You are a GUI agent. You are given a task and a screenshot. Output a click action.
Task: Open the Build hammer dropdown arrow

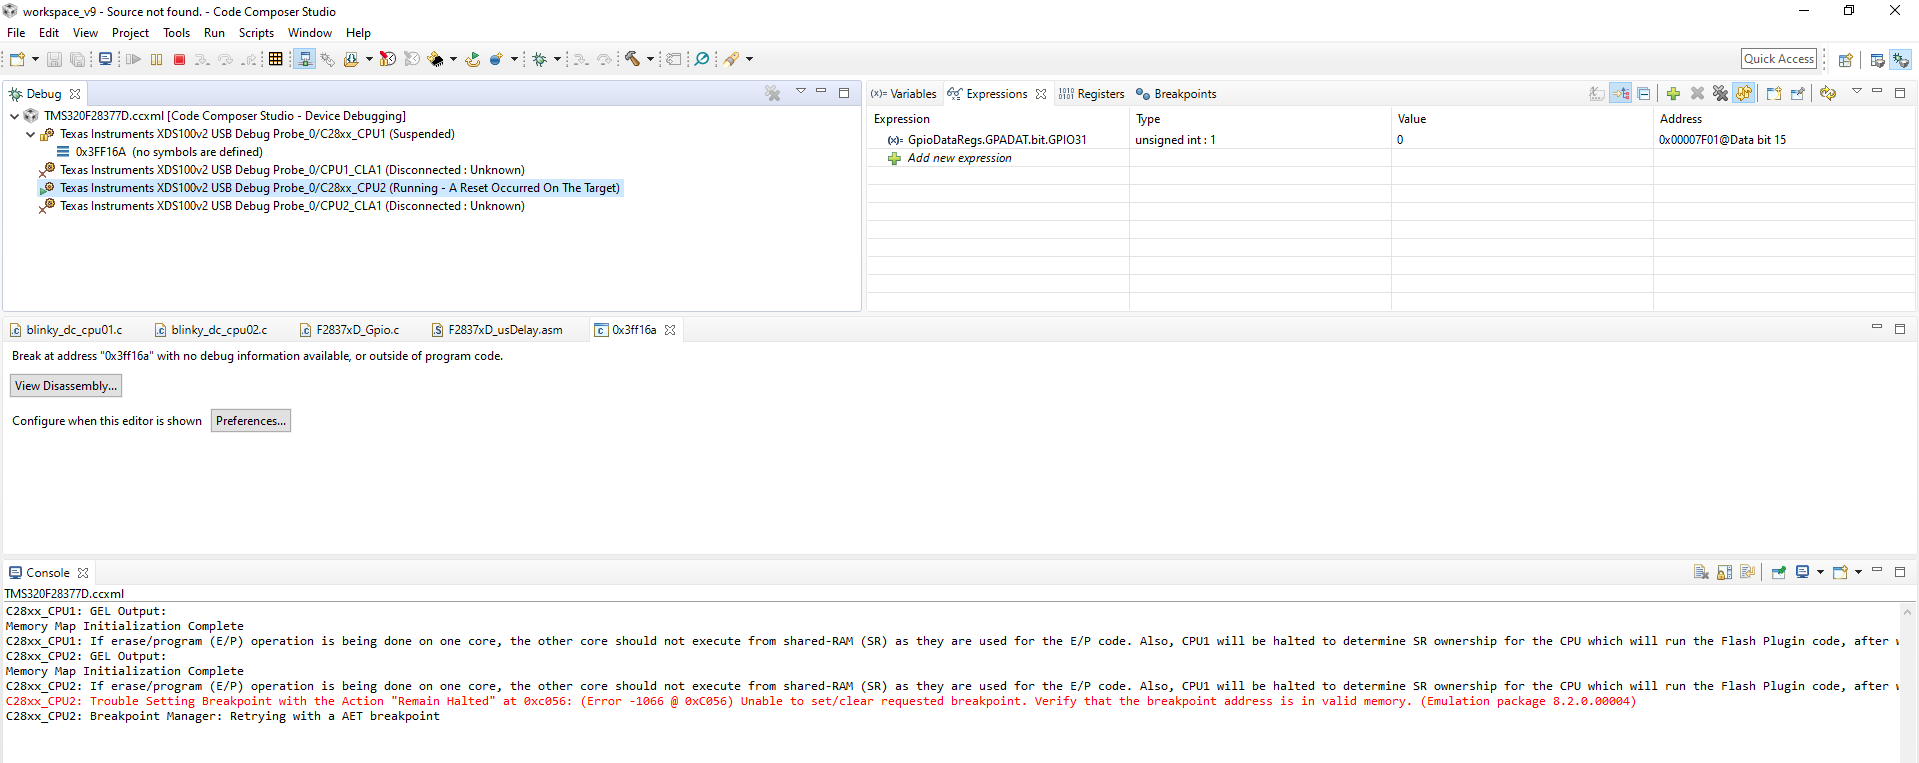pos(650,59)
